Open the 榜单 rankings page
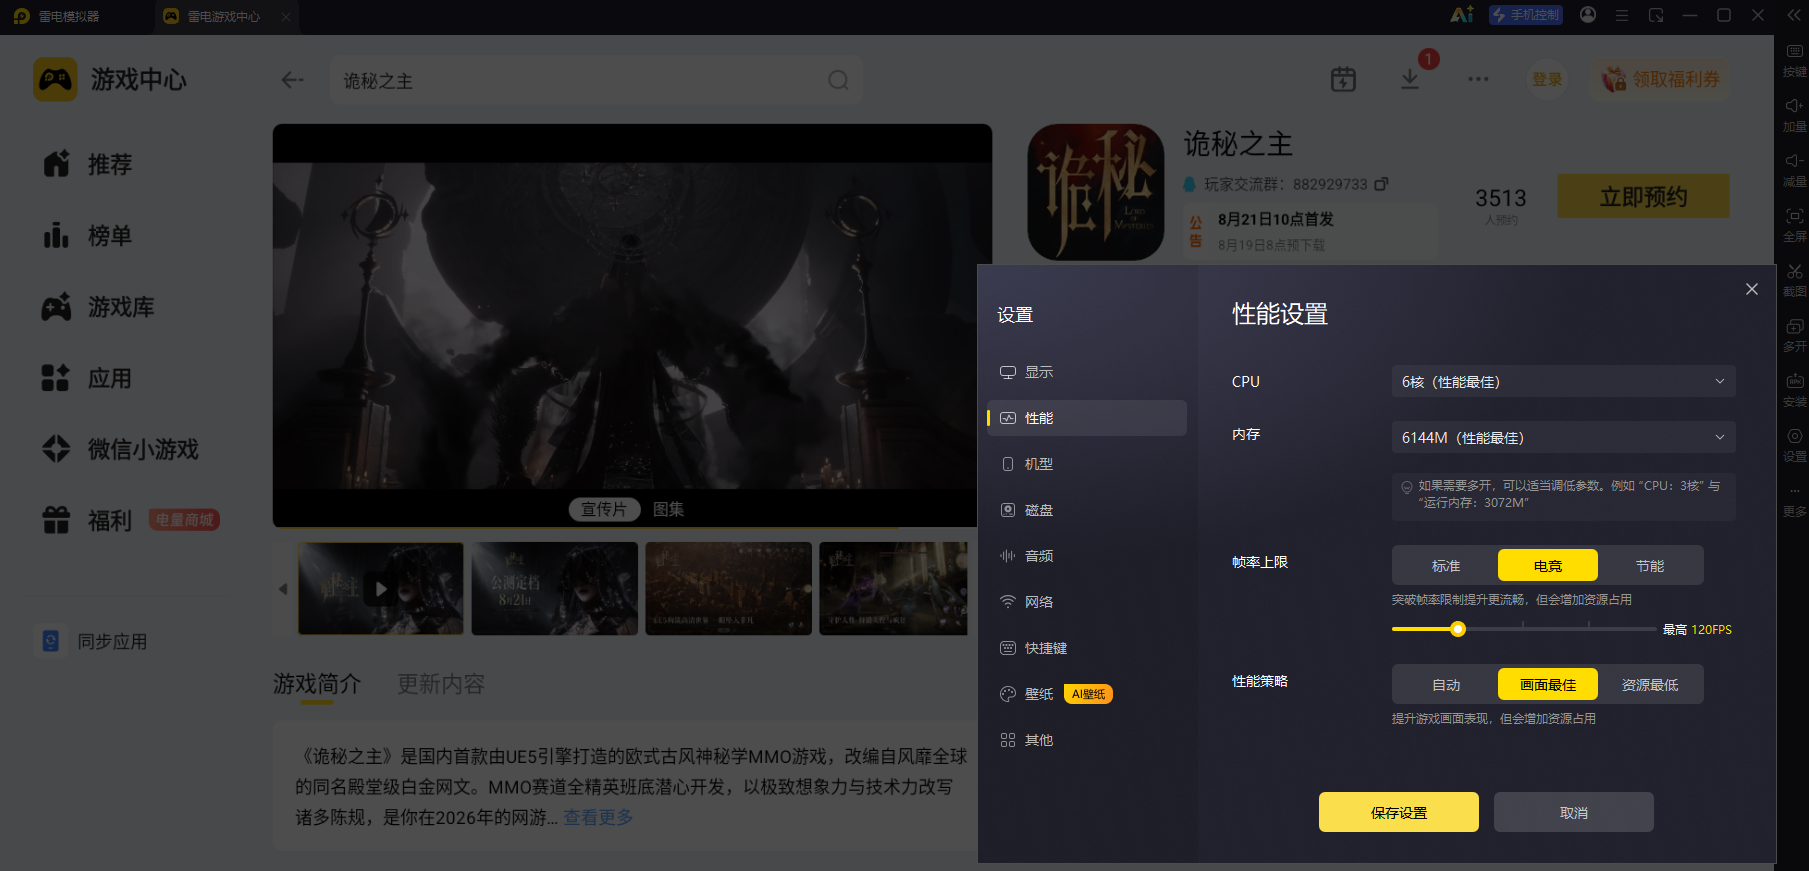The width and height of the screenshot is (1809, 871). coord(88,236)
